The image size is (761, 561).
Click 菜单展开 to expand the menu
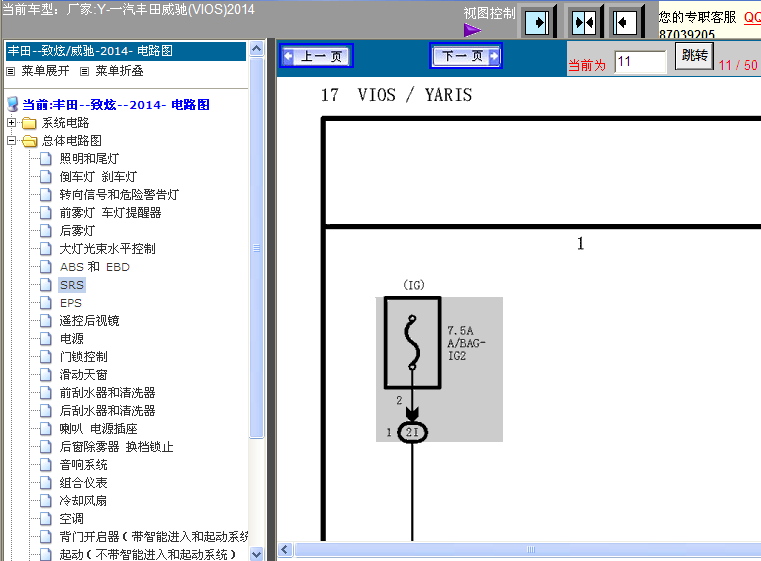point(45,71)
